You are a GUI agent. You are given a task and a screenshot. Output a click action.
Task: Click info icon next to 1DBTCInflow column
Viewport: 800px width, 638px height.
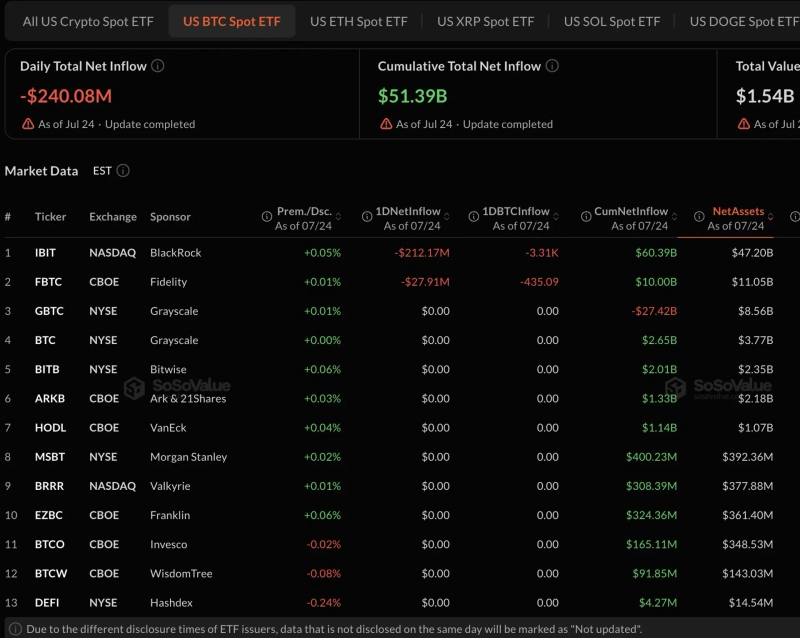473,217
